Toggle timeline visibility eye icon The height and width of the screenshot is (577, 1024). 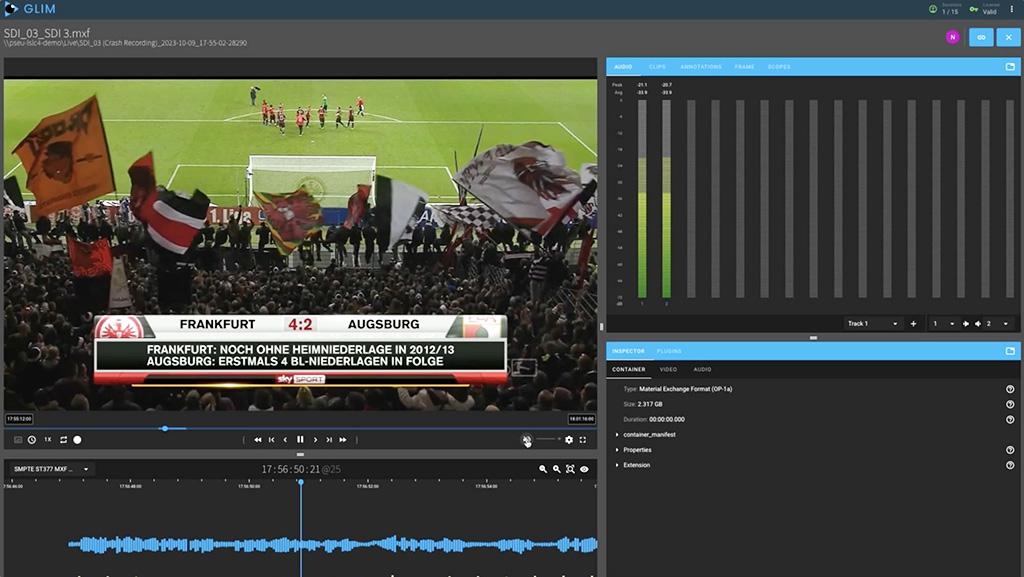(584, 469)
